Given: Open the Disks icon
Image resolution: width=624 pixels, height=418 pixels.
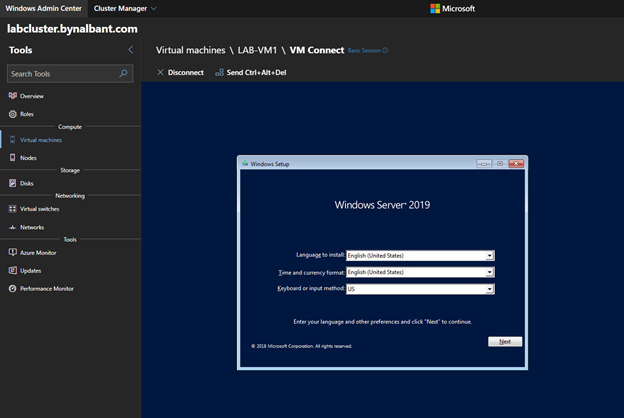Looking at the screenshot, I should 13,183.
